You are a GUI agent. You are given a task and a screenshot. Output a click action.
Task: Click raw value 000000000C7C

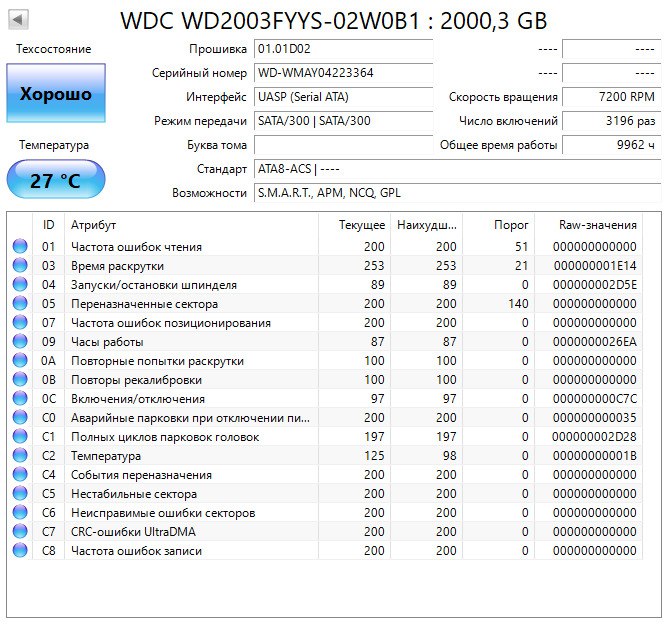595,399
